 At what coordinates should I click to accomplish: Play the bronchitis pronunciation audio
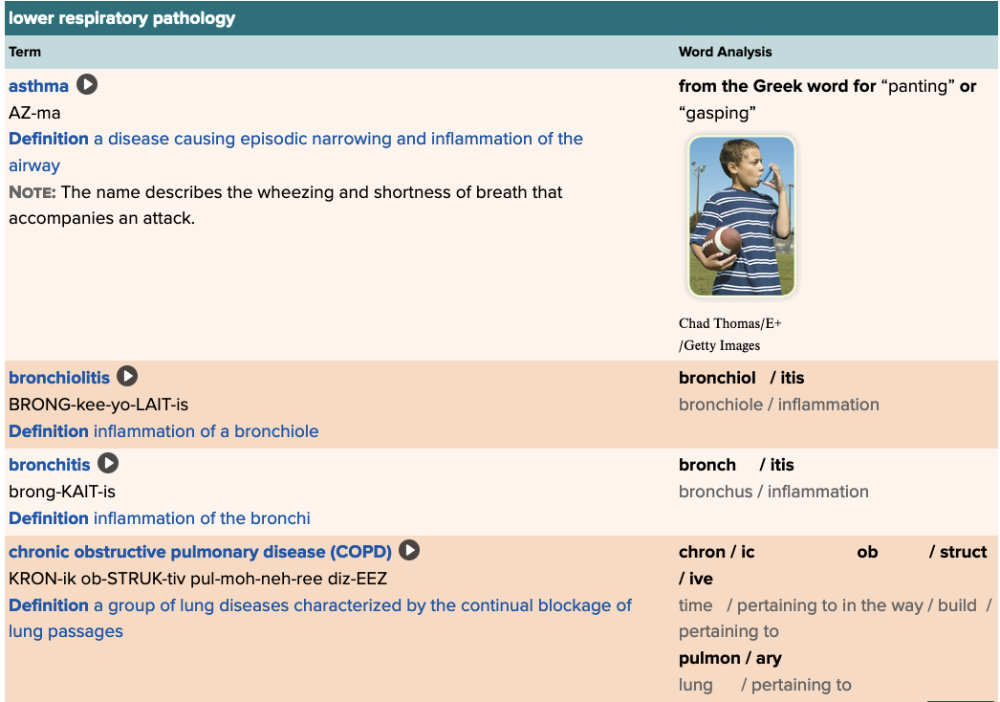108,463
